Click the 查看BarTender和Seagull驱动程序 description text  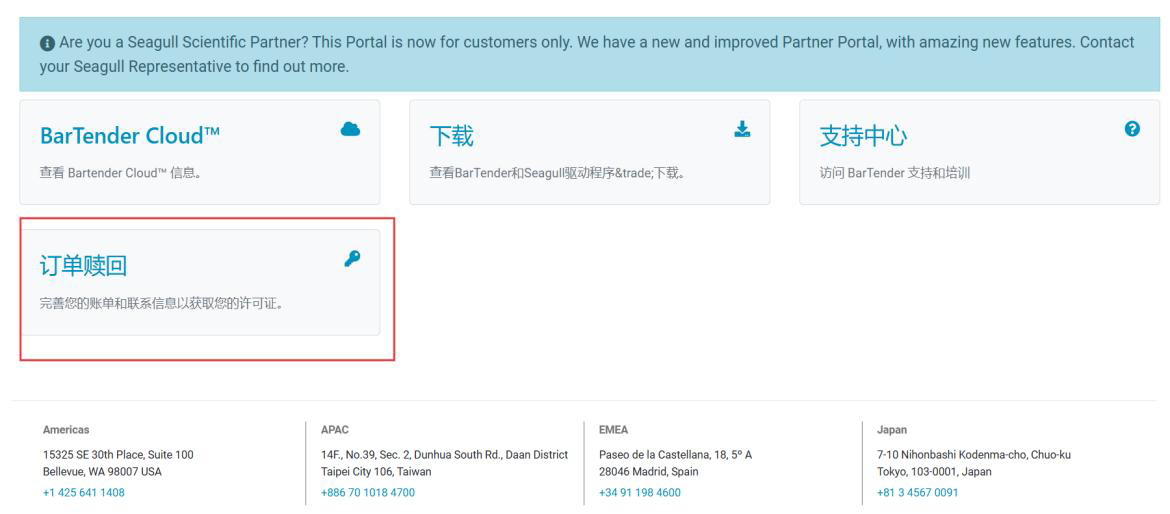click(557, 173)
